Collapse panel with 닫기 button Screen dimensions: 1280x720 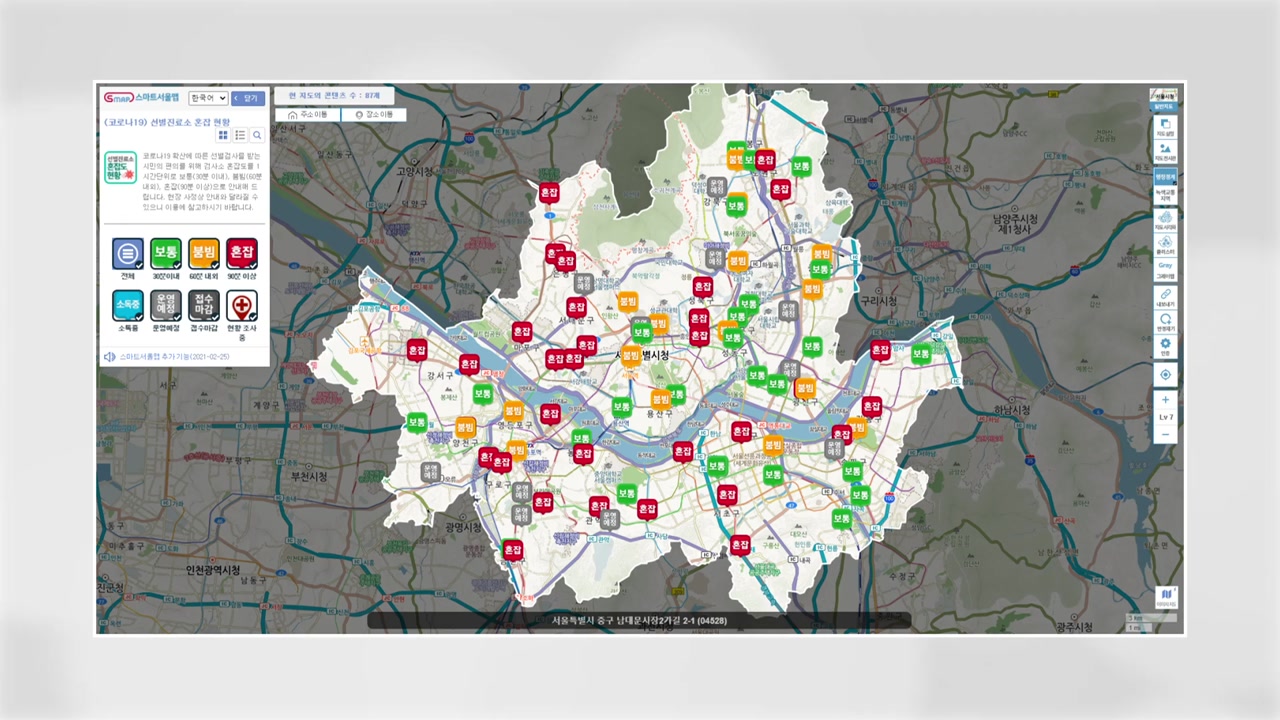tap(247, 98)
